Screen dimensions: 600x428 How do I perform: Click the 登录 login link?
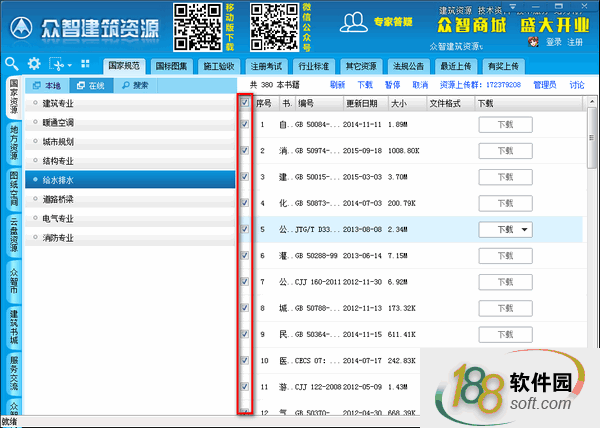pyautogui.click(x=554, y=42)
